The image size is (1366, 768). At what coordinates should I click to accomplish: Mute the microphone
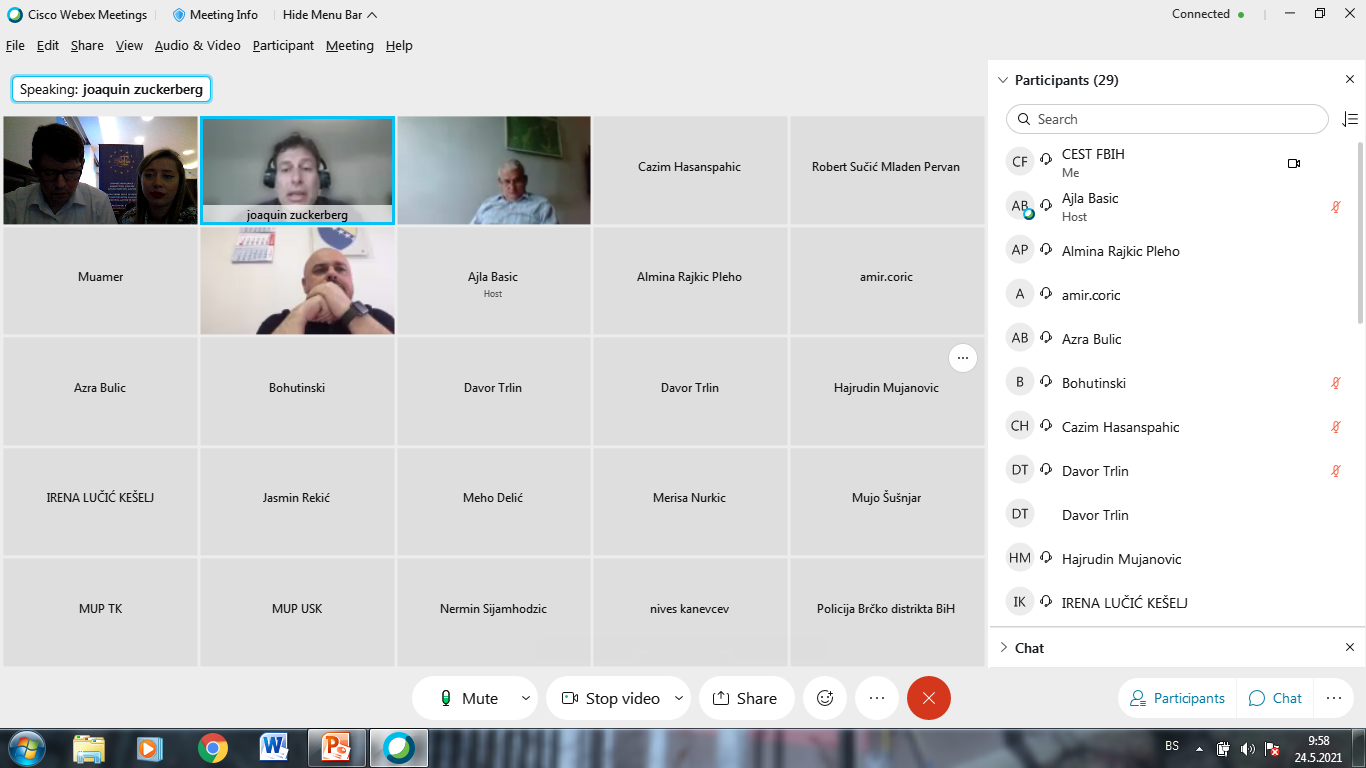(468, 698)
